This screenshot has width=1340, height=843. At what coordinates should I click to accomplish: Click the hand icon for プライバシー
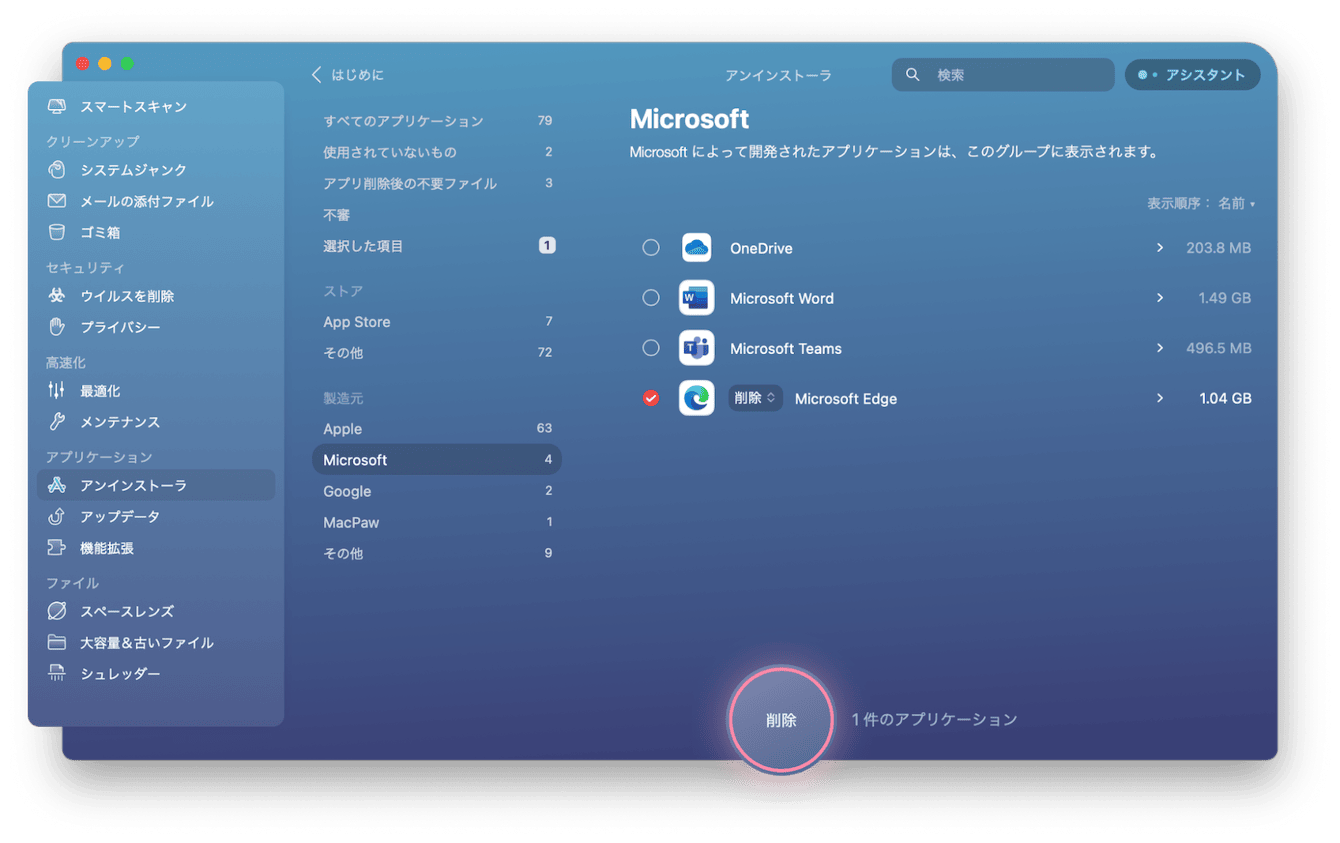[57, 327]
